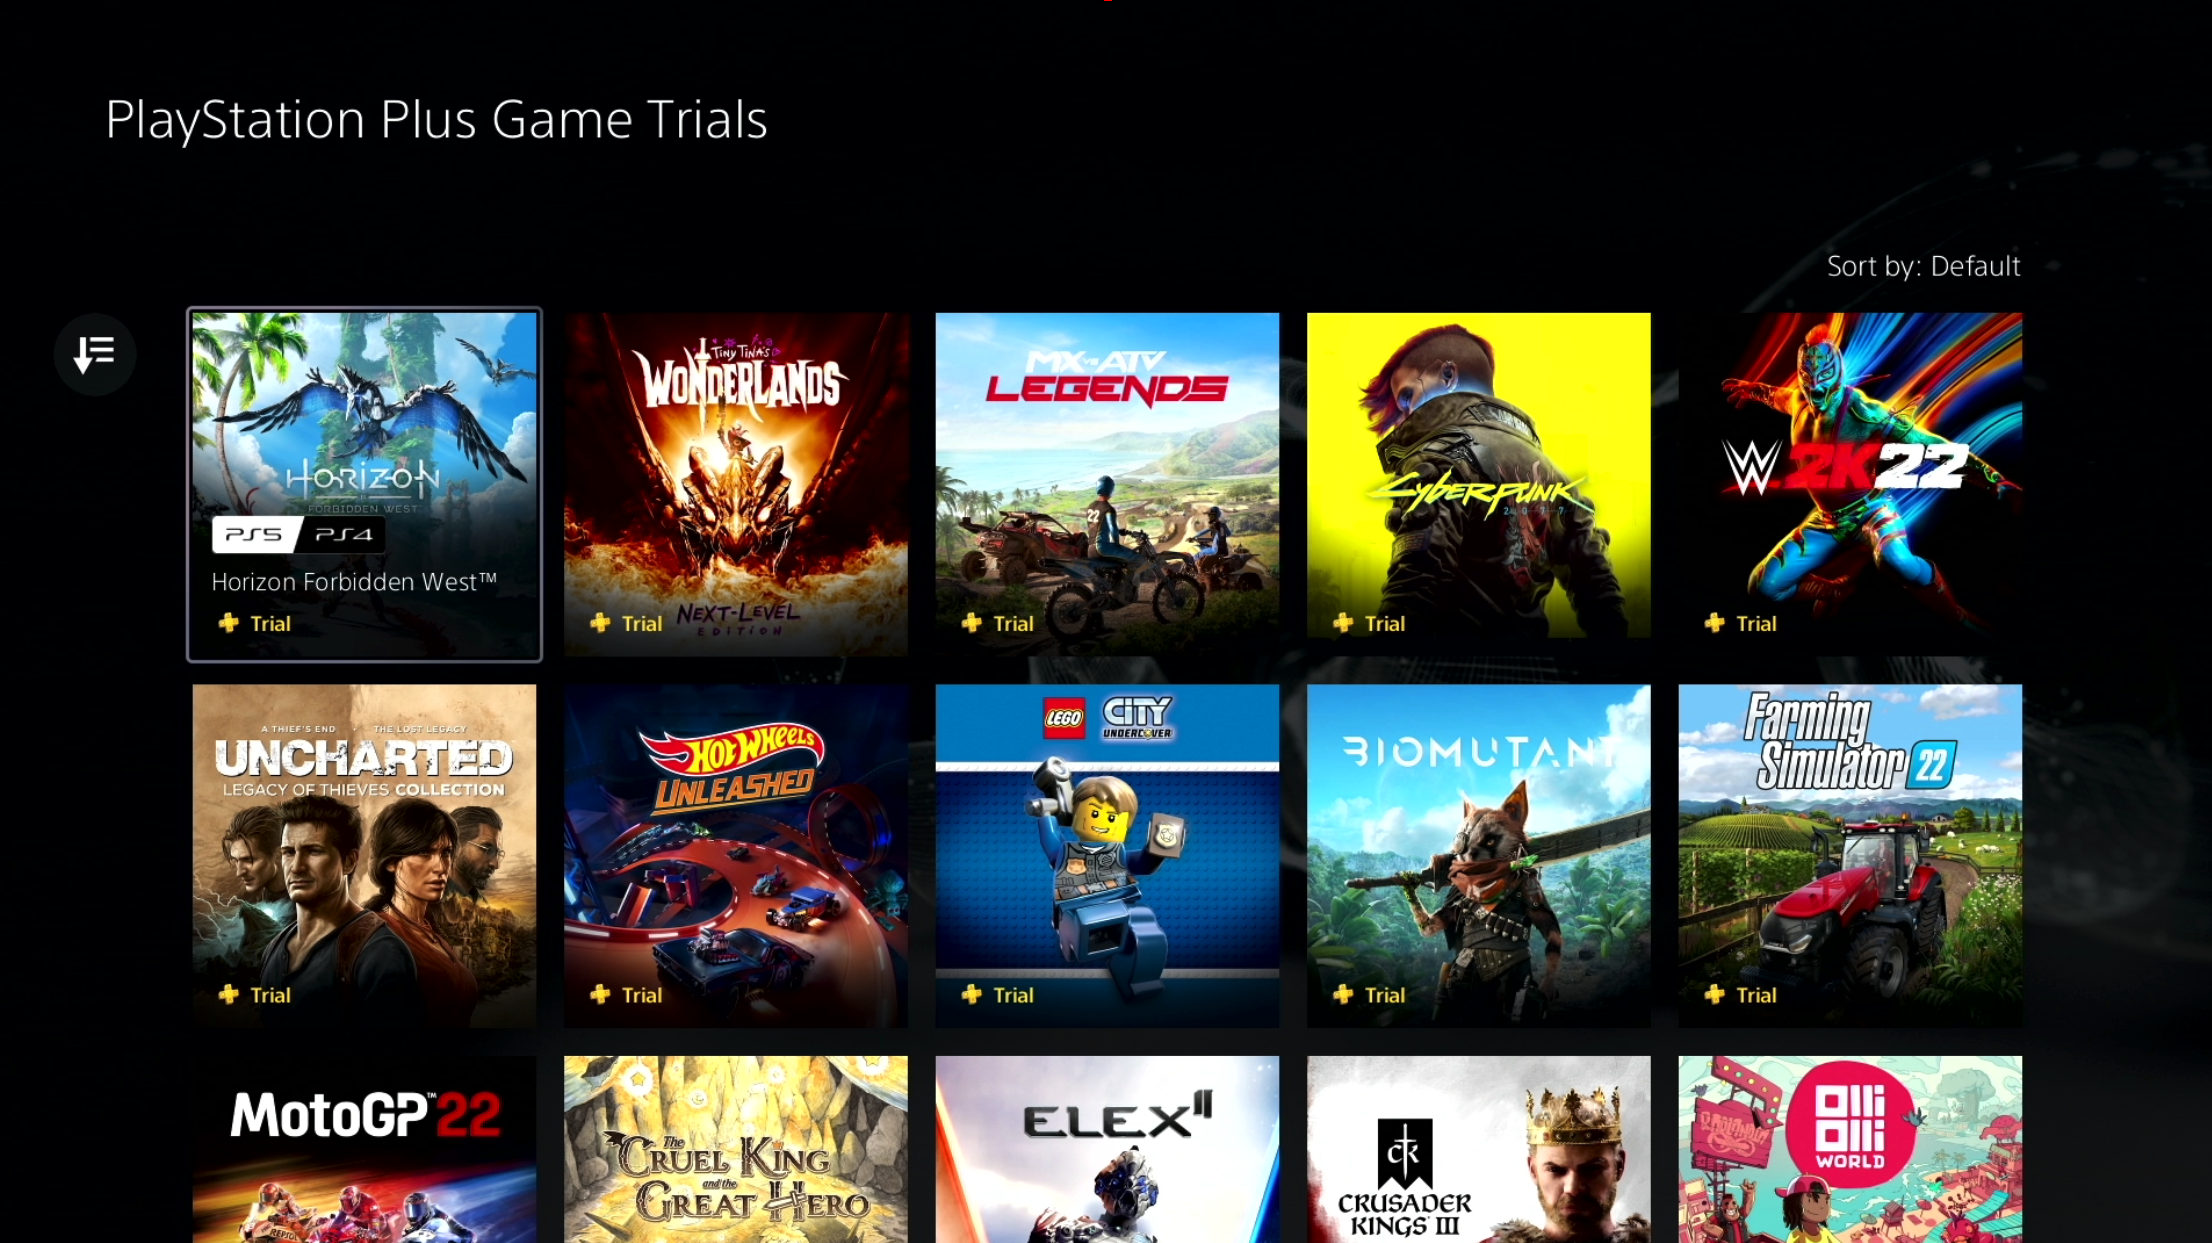Image resolution: width=2212 pixels, height=1243 pixels.
Task: Toggle the Trial badge on LEGO City Undercover
Action: click(997, 994)
